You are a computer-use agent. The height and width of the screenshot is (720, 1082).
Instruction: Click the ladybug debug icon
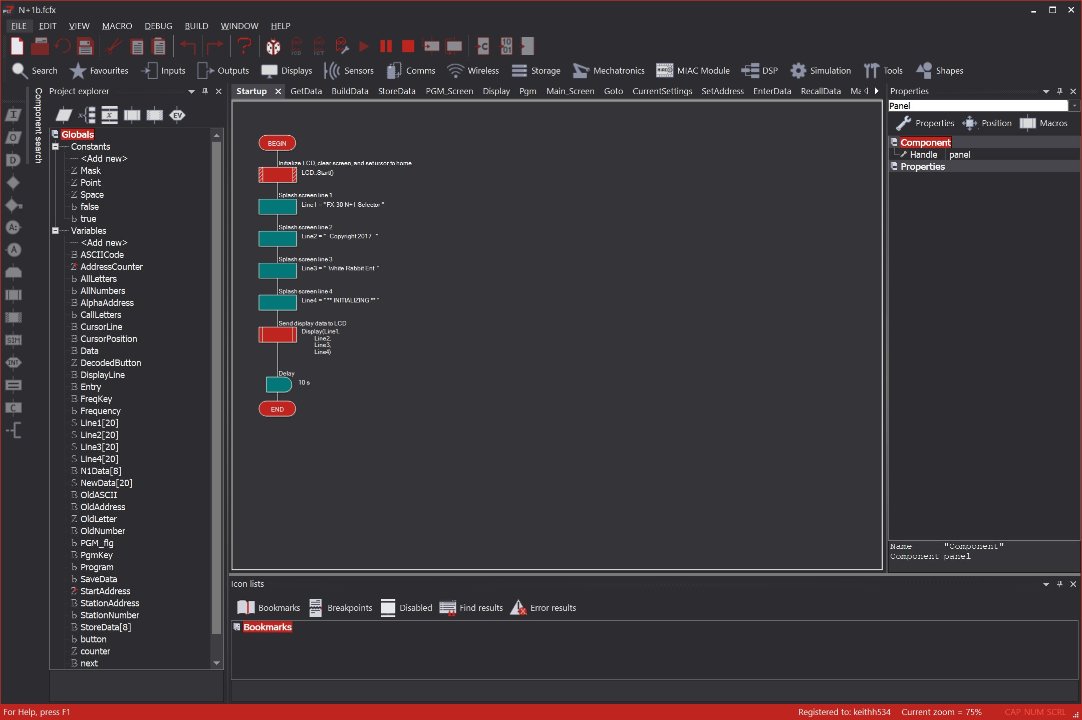click(x=273, y=46)
